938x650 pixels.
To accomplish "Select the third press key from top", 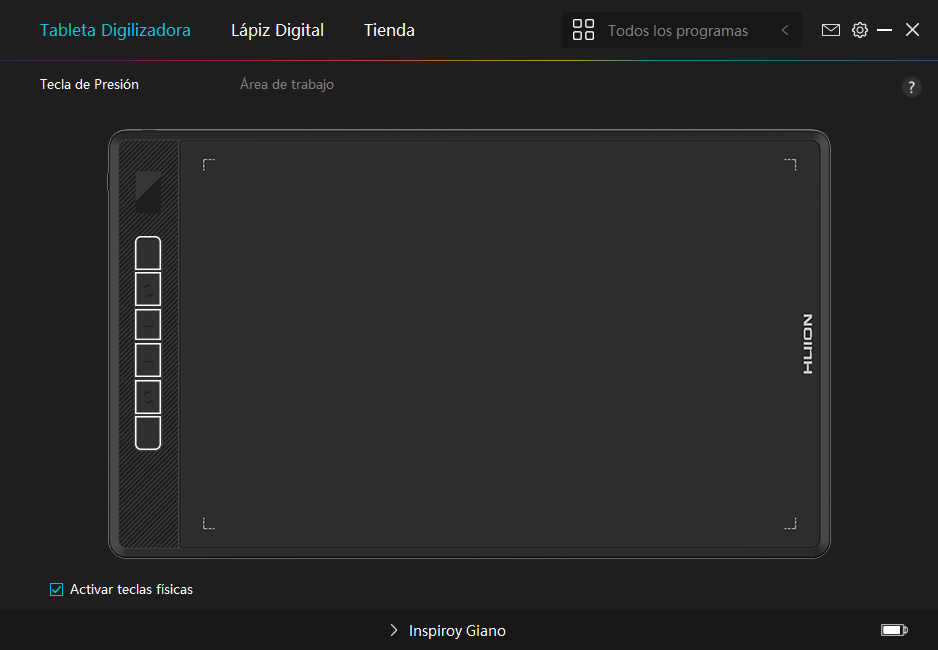I will (148, 324).
